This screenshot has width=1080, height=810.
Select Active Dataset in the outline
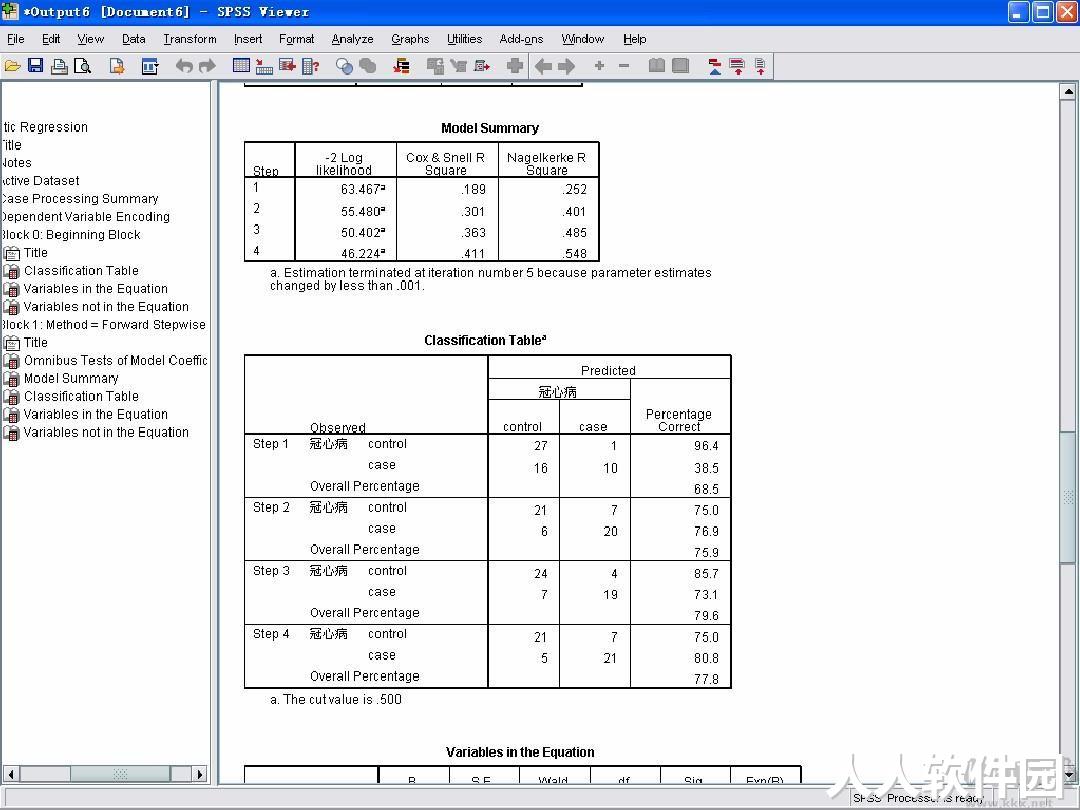[x=40, y=181]
